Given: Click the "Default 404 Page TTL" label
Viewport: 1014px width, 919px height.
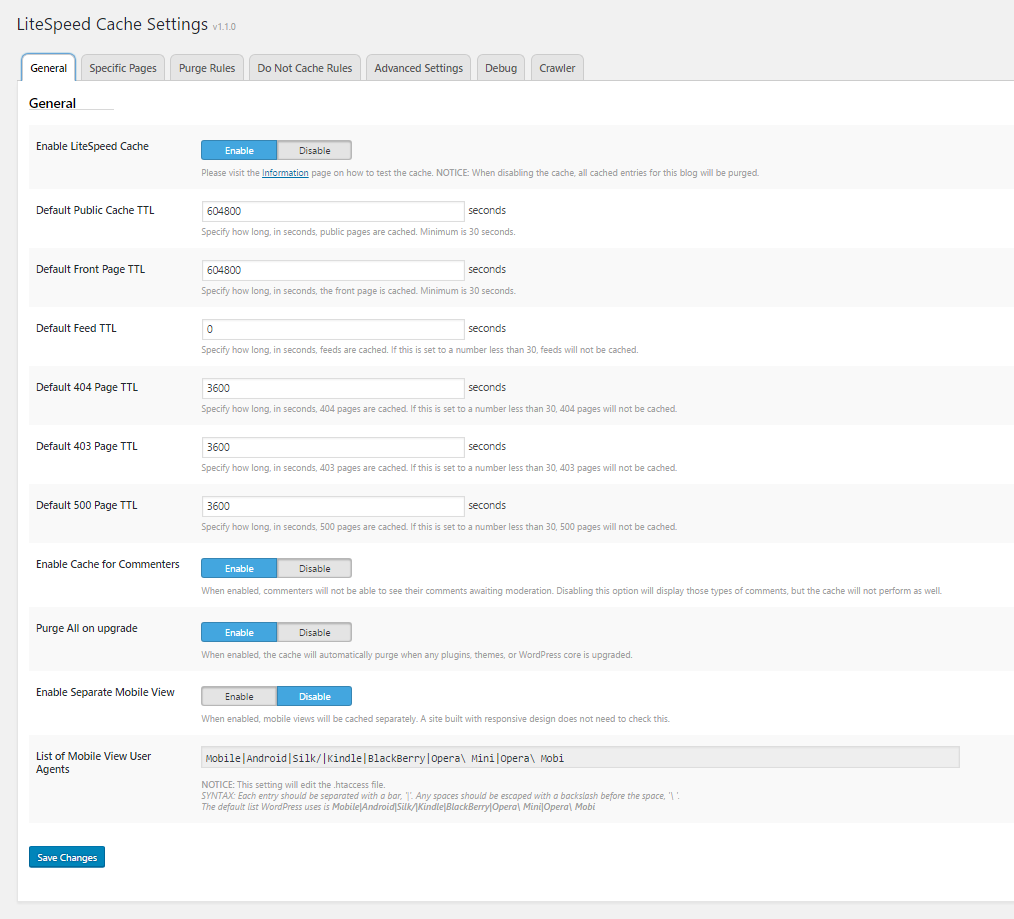Looking at the screenshot, I should tap(87, 387).
